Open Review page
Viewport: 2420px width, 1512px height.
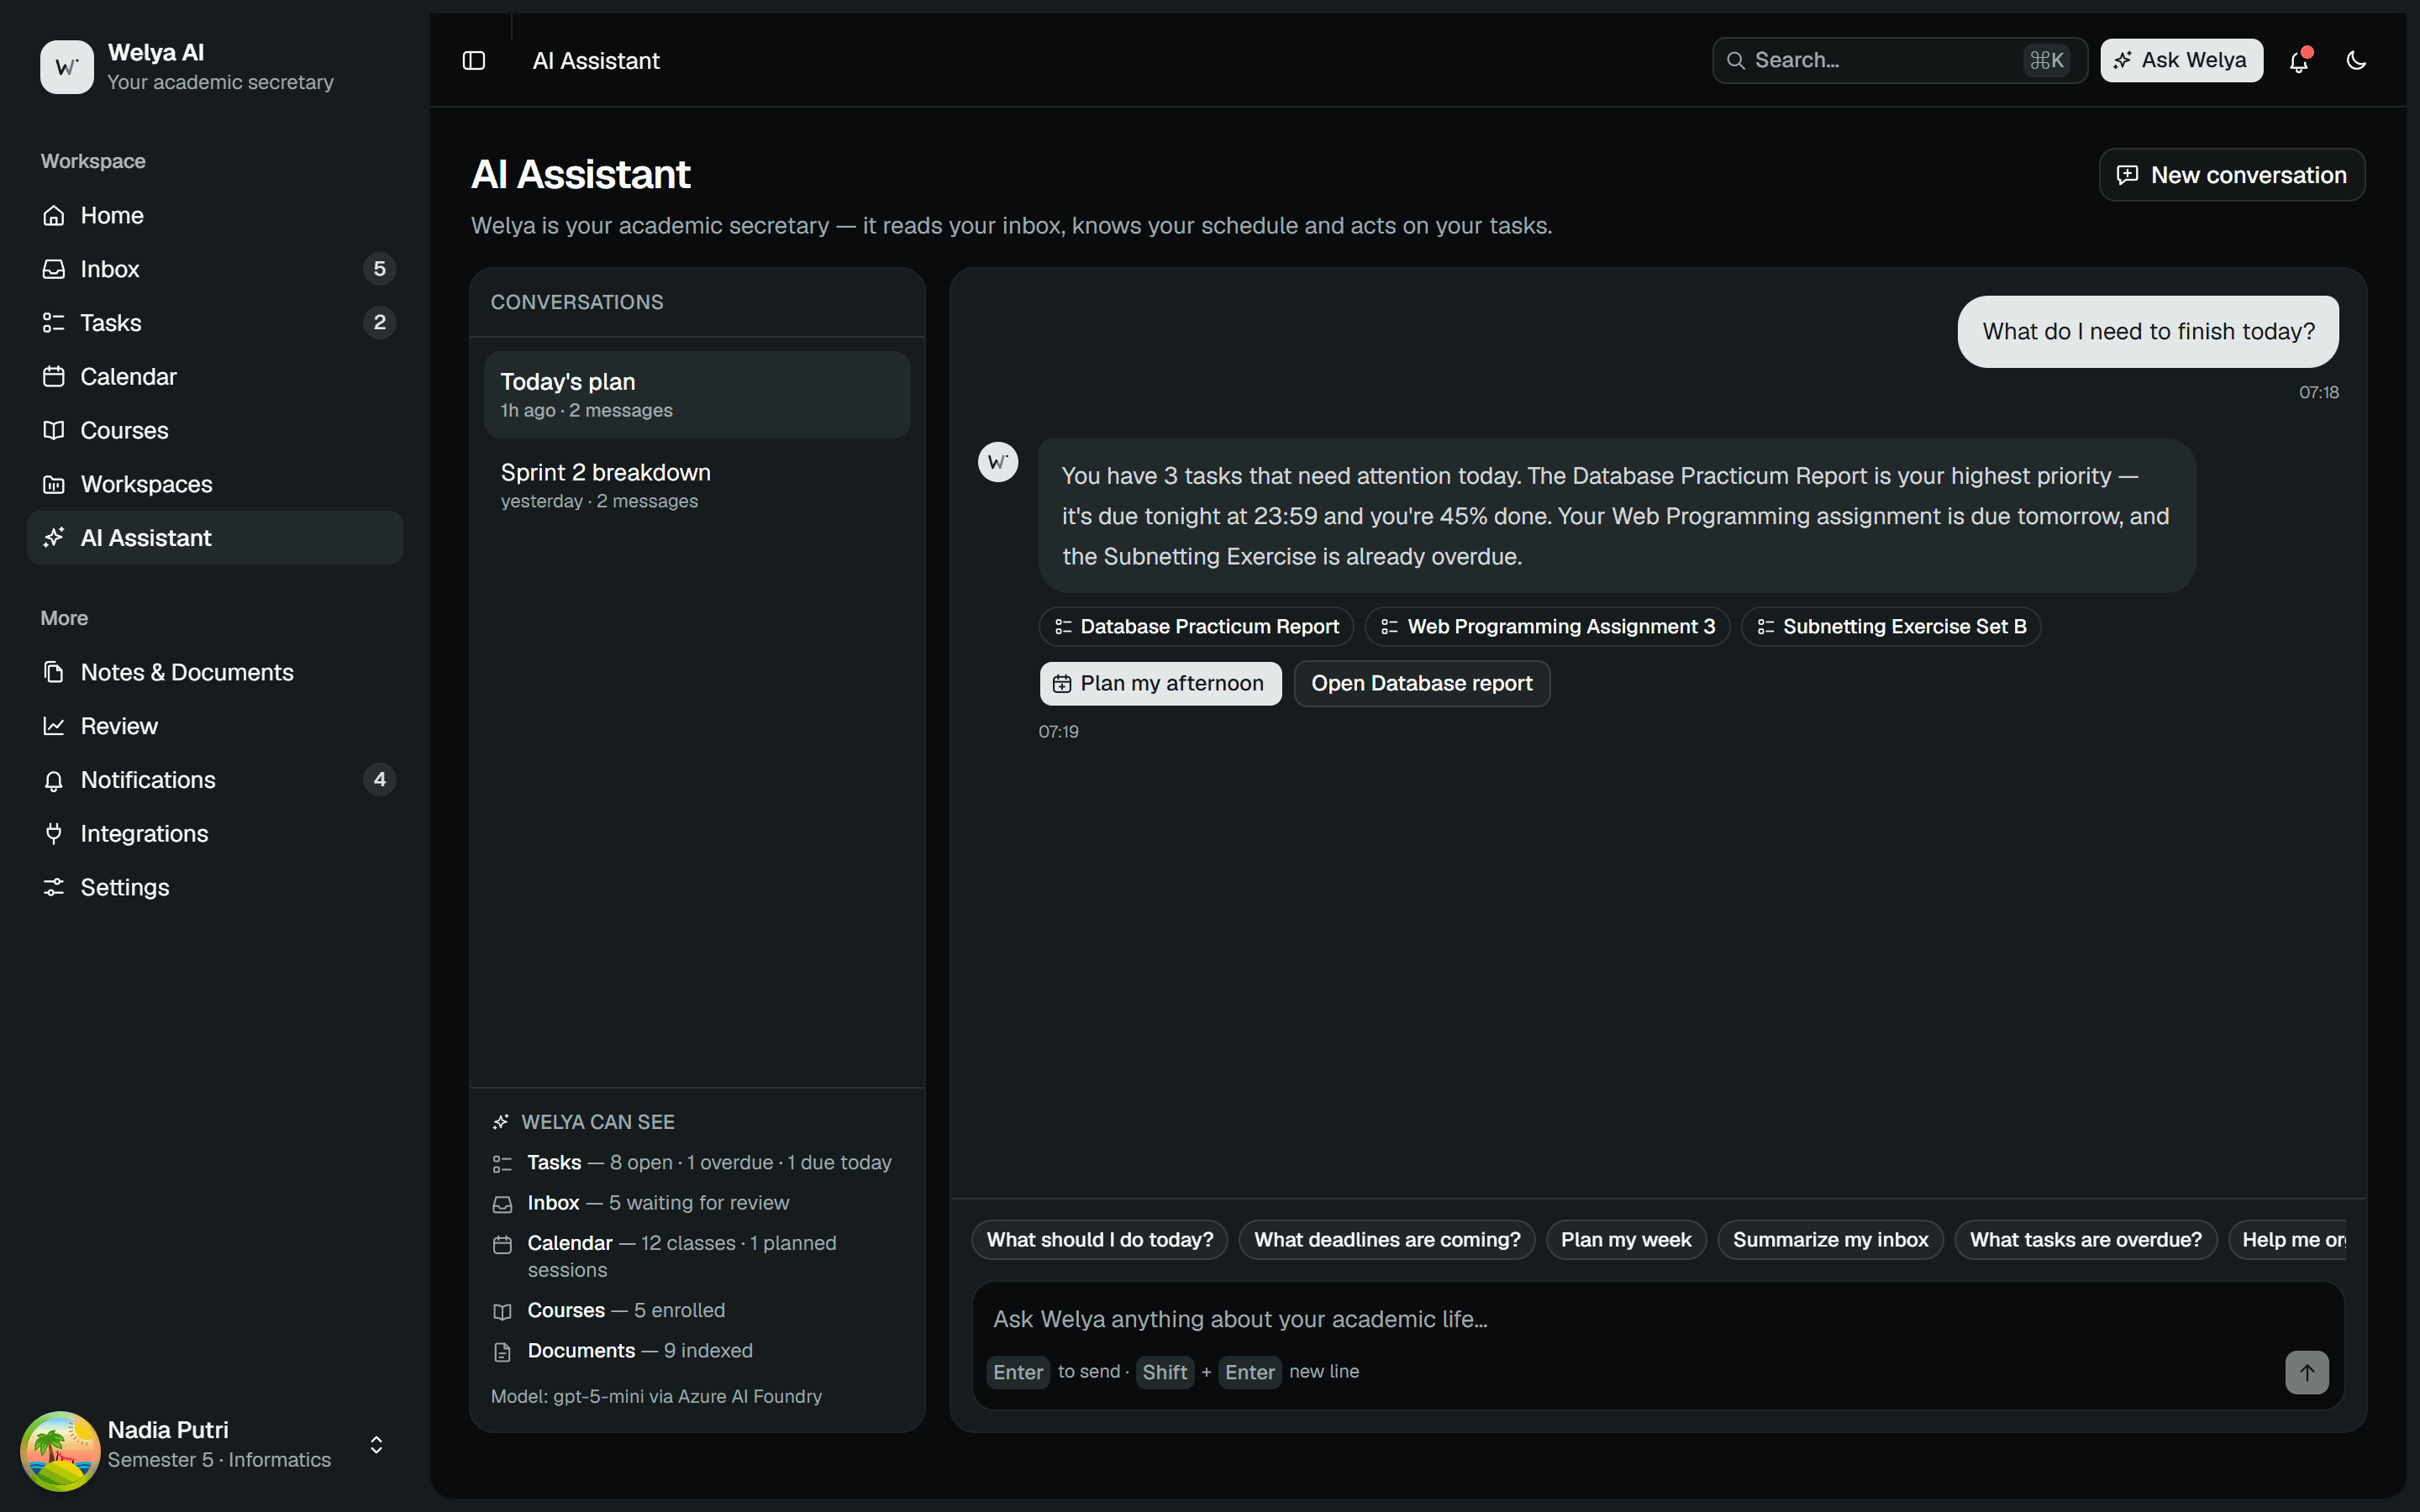pyautogui.click(x=215, y=726)
